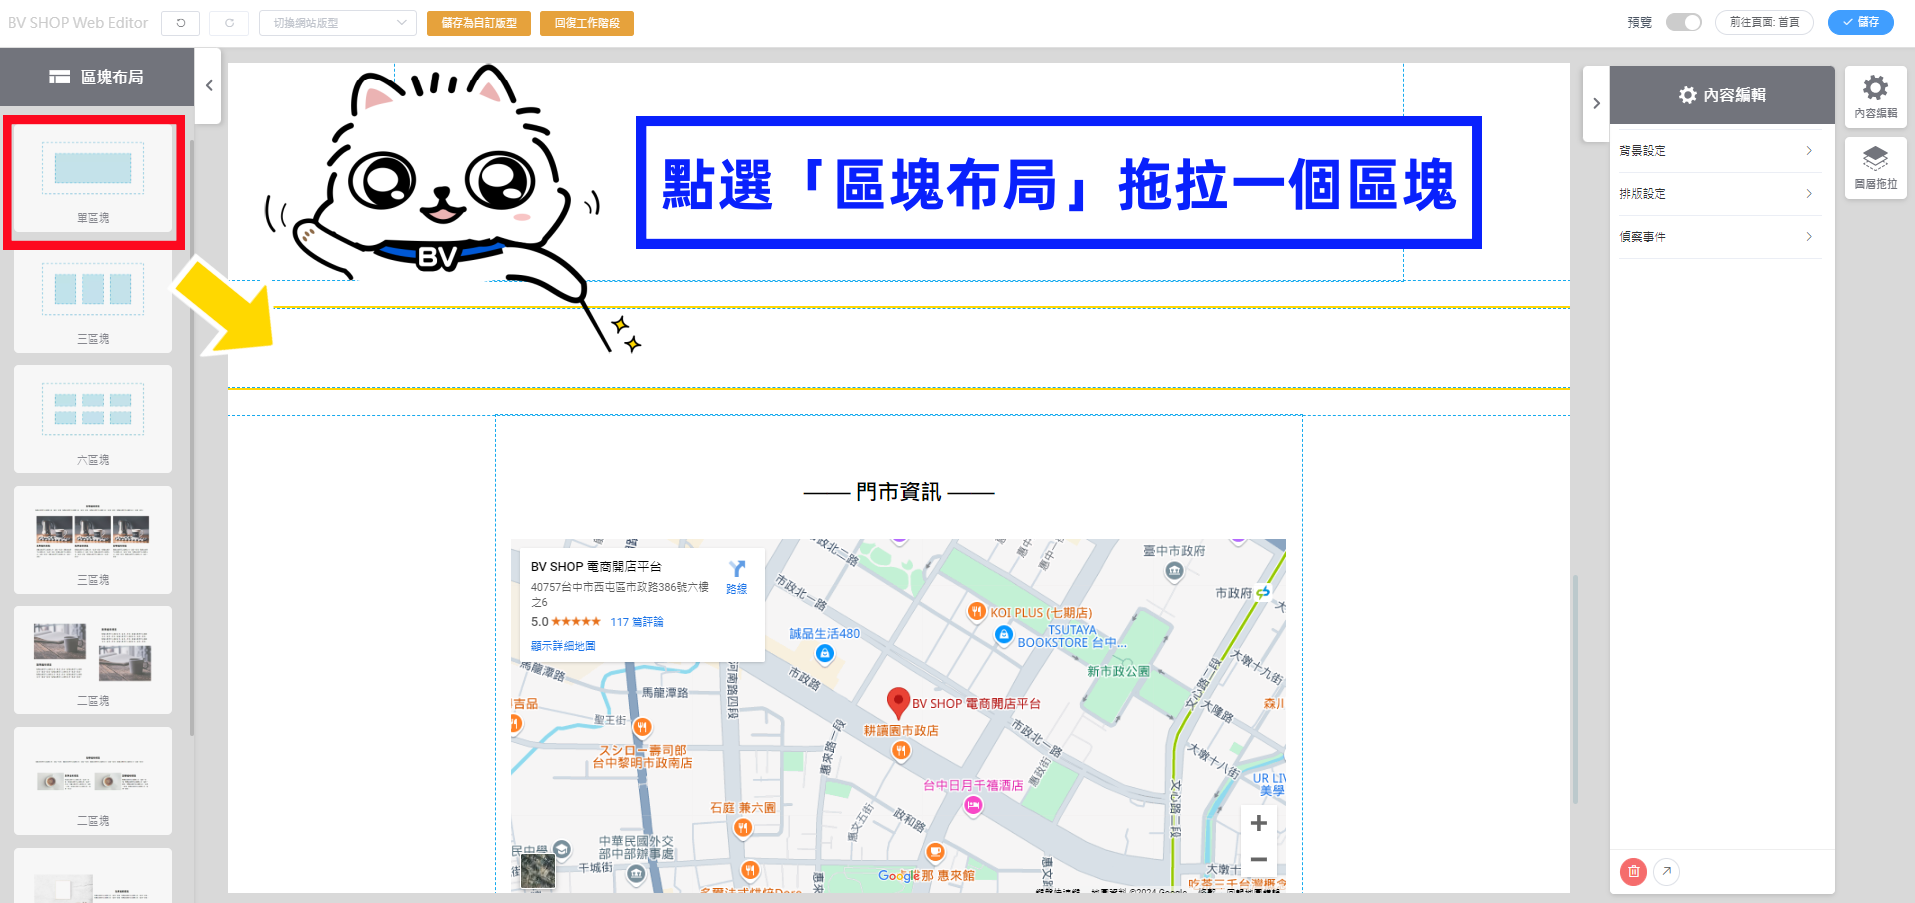Expand the 背景設定 section
This screenshot has width=1915, height=903.
pos(1720,151)
